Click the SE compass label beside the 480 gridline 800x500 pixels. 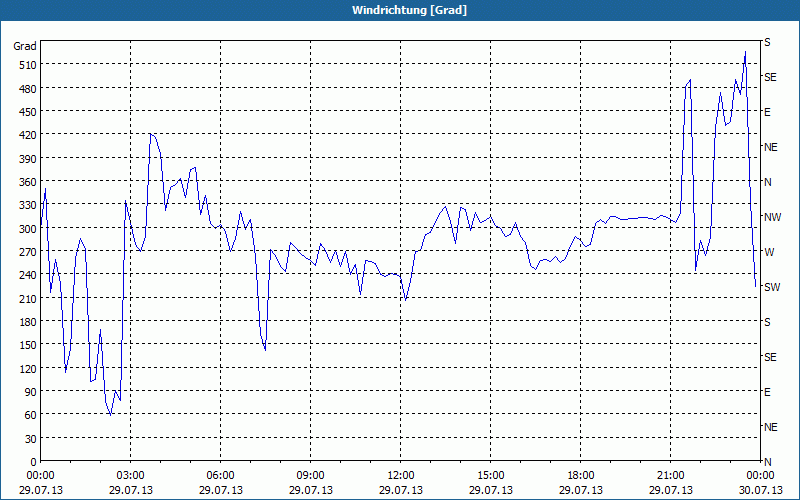click(770, 77)
